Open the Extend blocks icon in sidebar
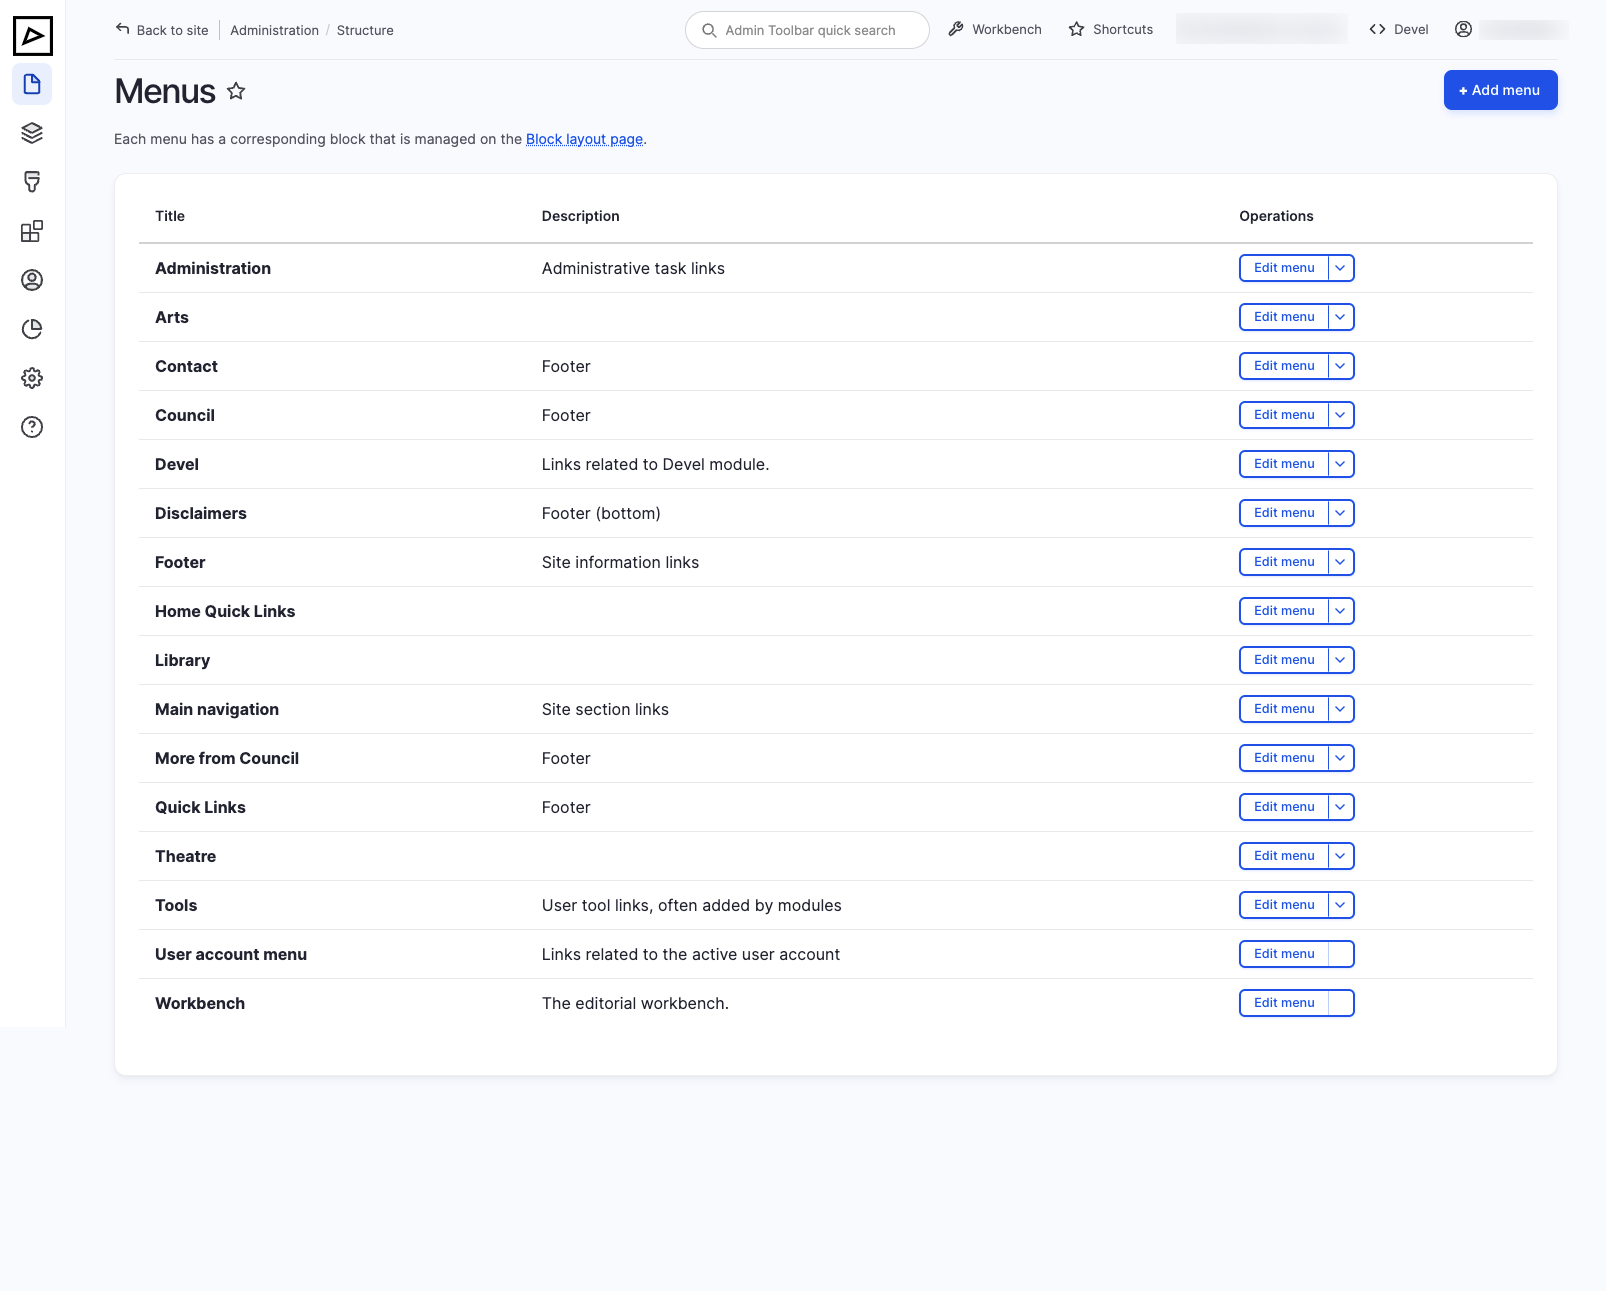1606x1292 pixels. point(32,231)
